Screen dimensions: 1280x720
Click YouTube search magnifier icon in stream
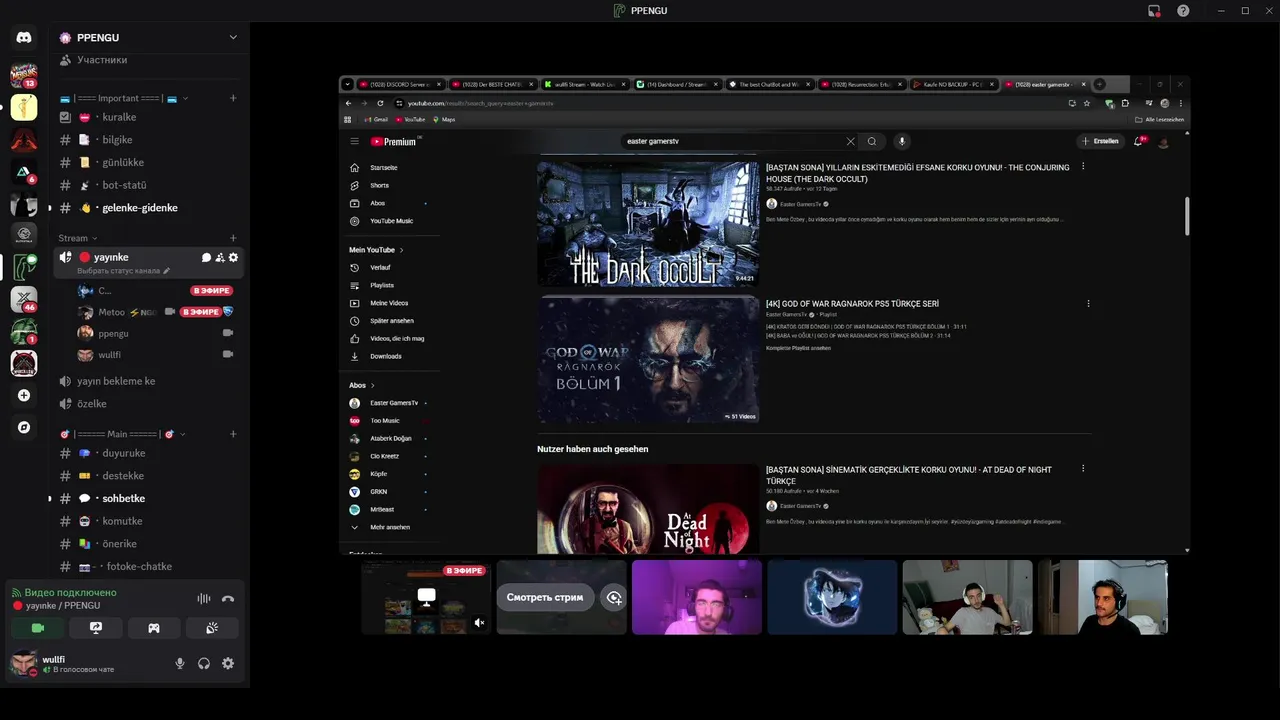872,141
